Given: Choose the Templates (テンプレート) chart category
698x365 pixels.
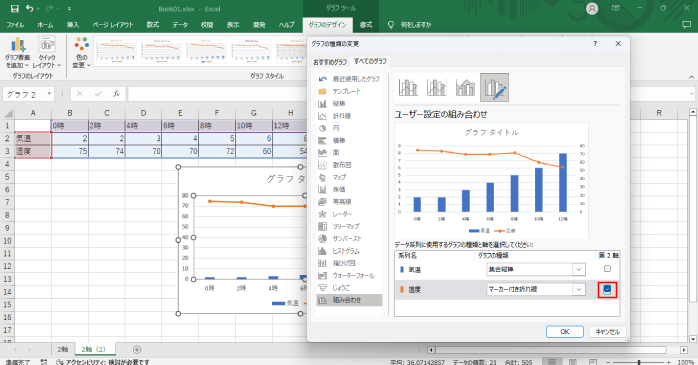Looking at the screenshot, I should click(349, 91).
